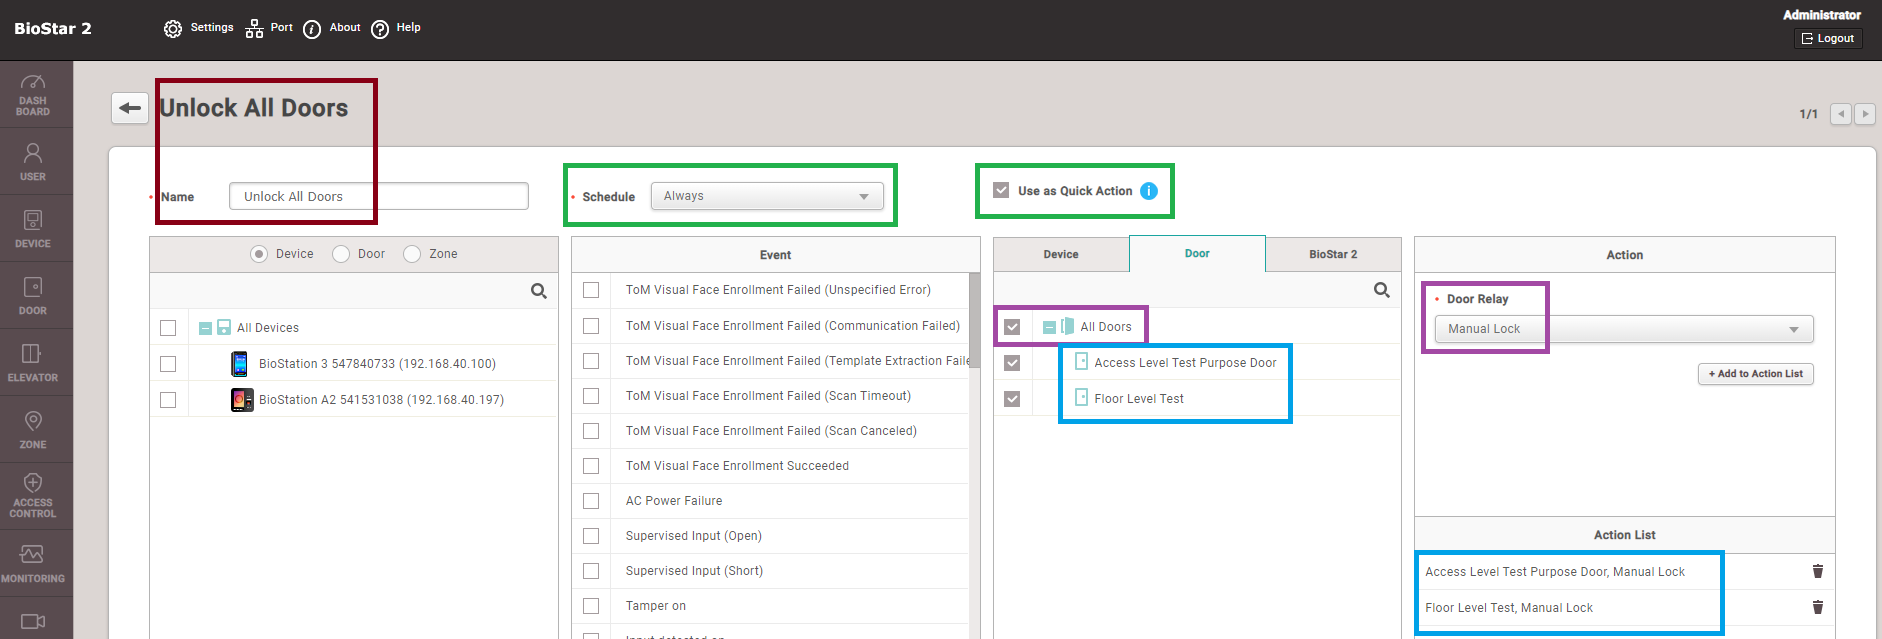Screen dimensions: 1882x639
Task: Open Access Control in sidebar
Action: click(x=33, y=496)
